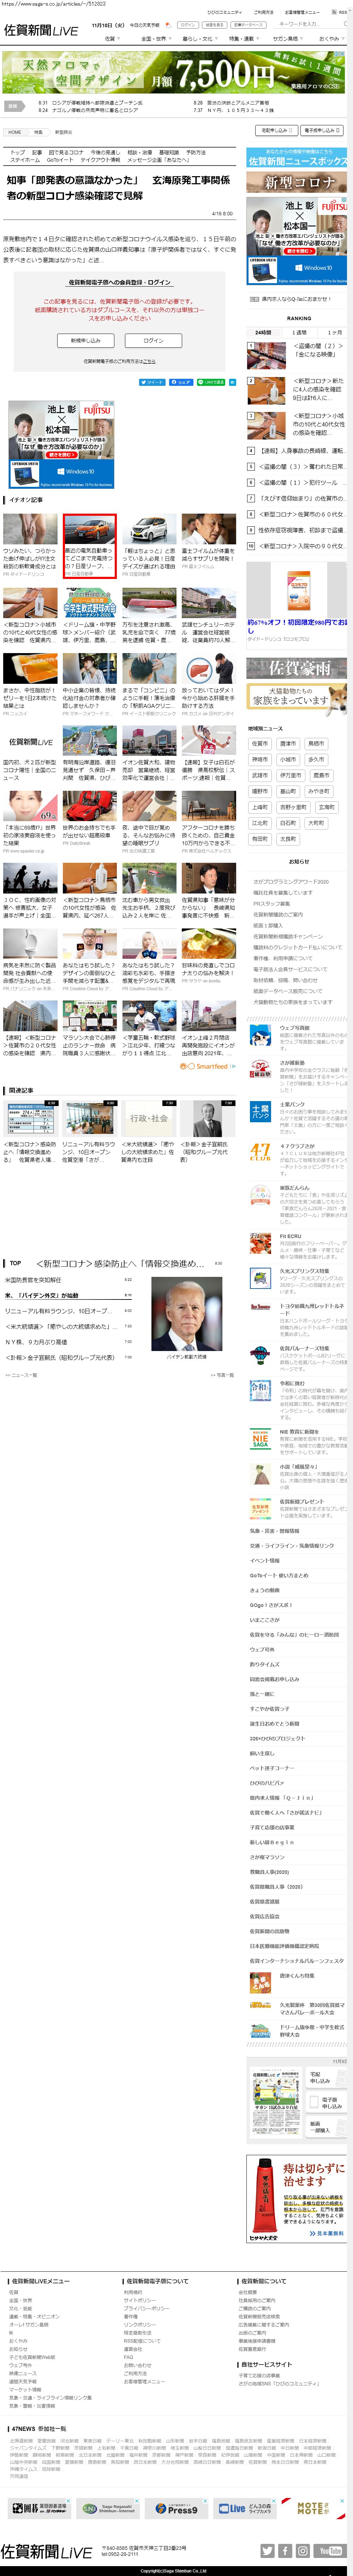Click ログイン in the membership login box
The image size is (353, 2576).
click(152, 341)
